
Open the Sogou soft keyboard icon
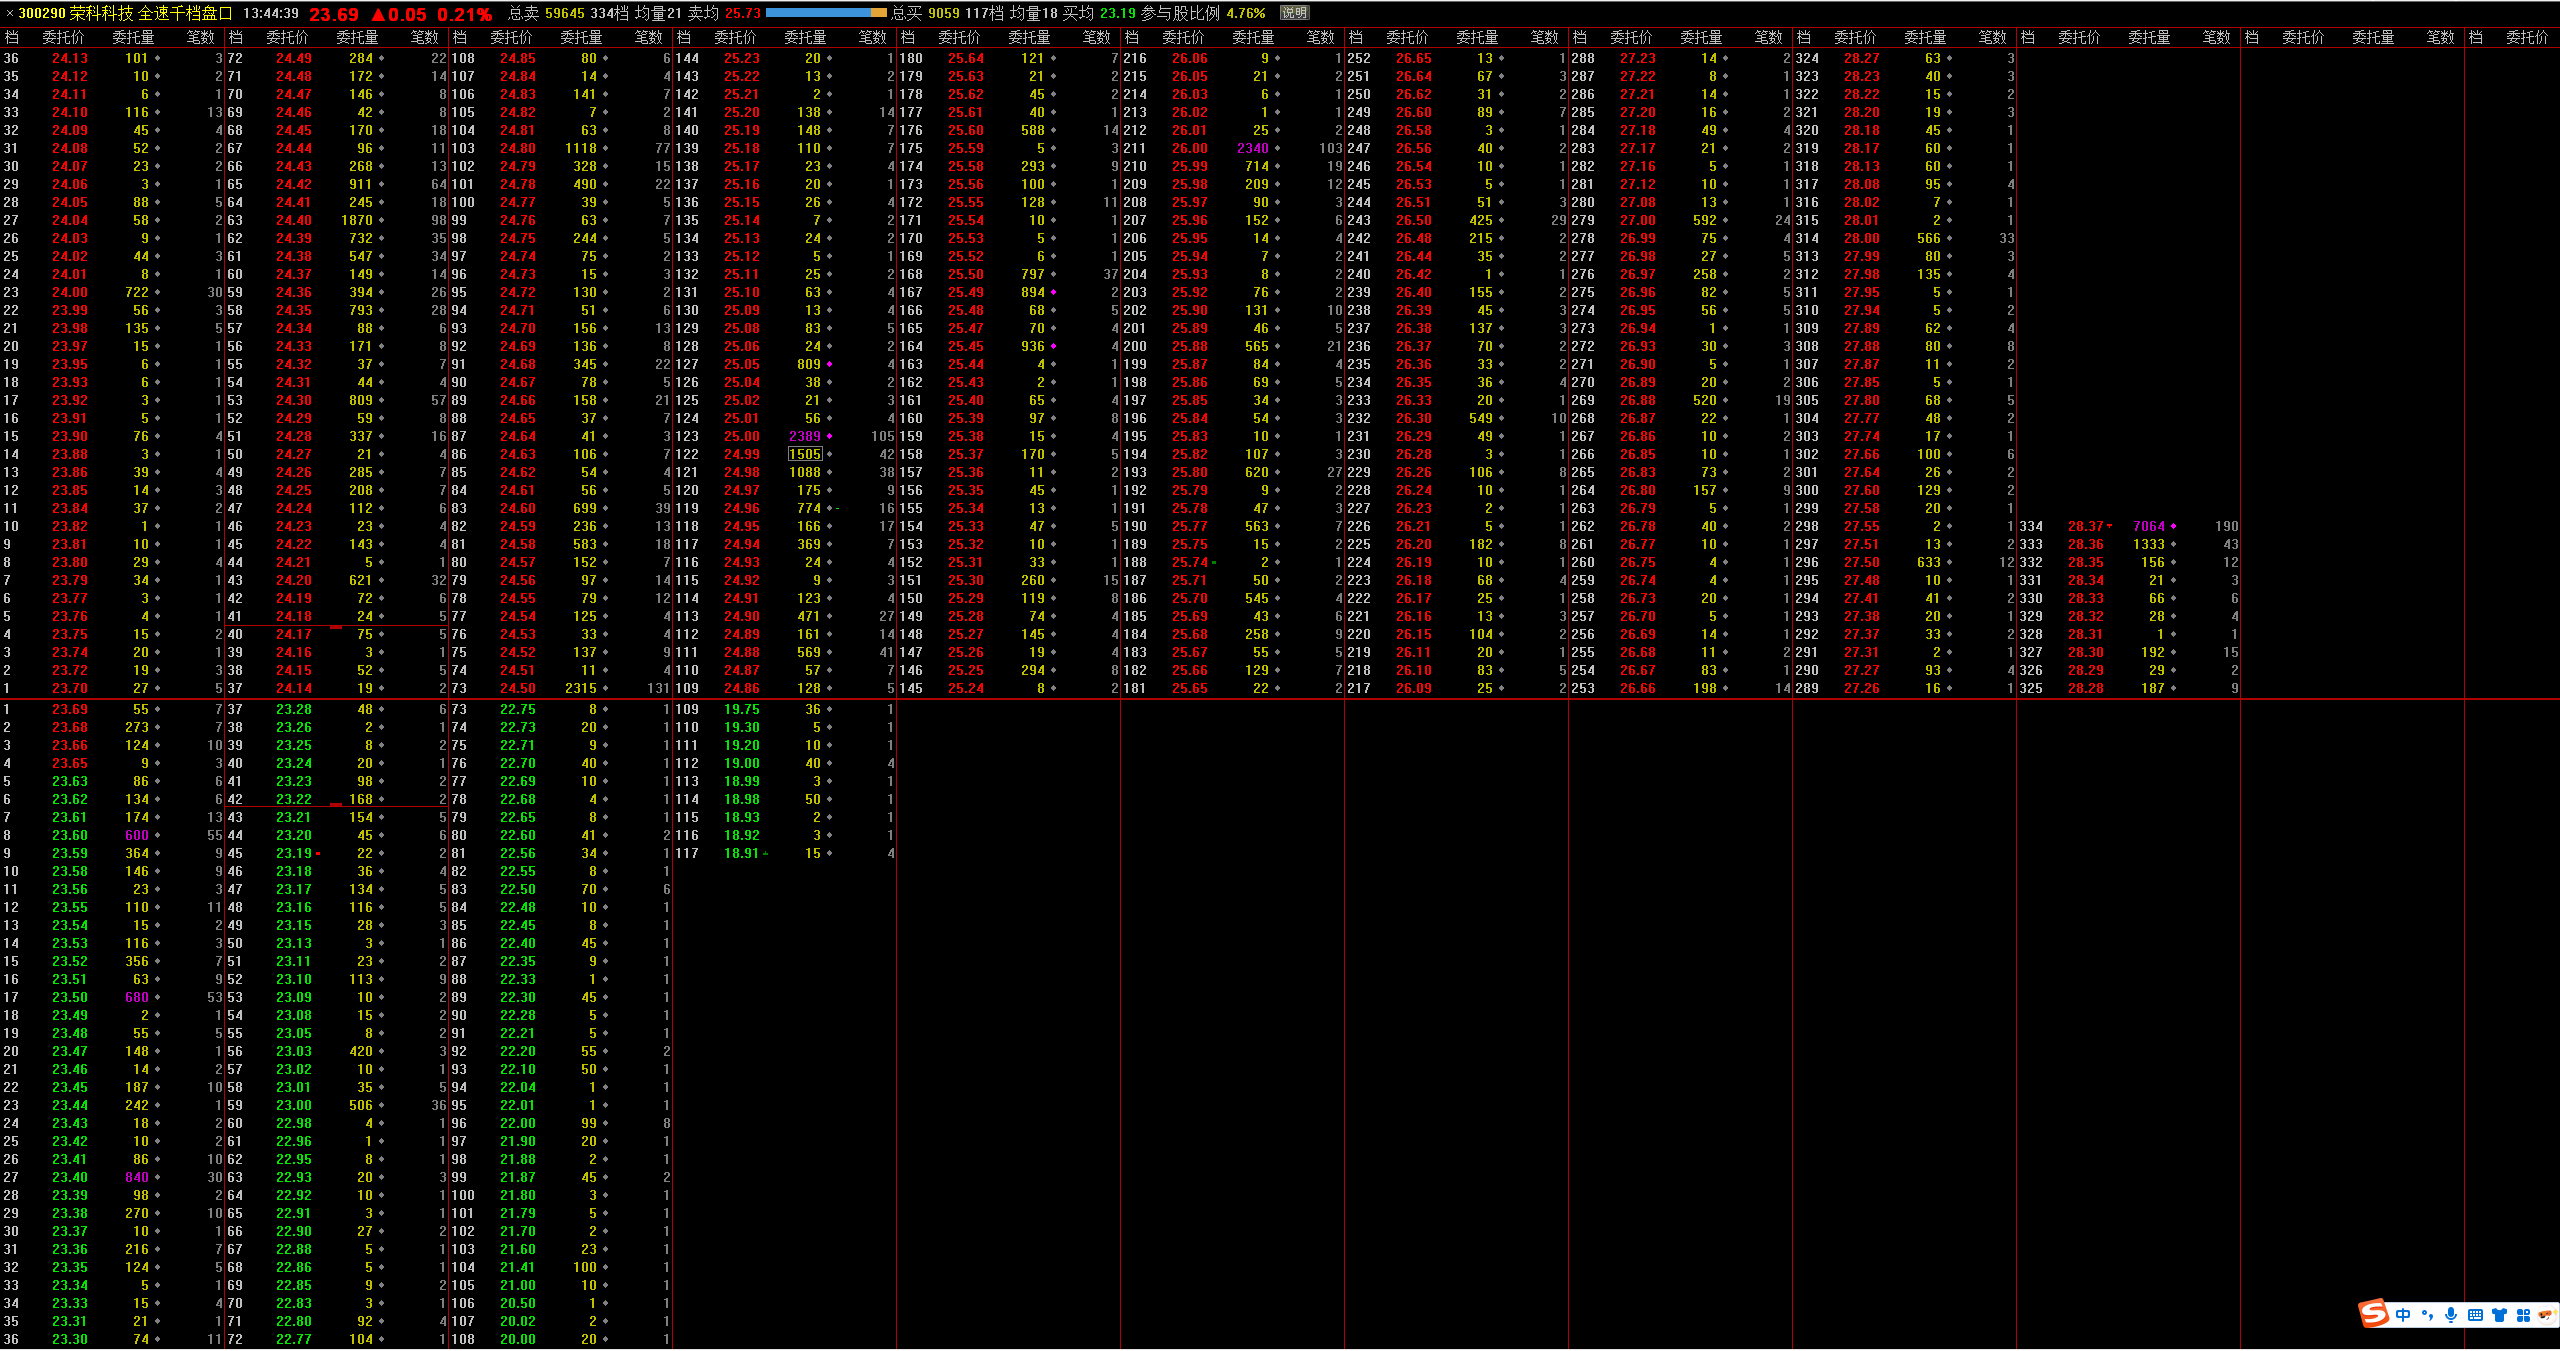pos(2475,1315)
